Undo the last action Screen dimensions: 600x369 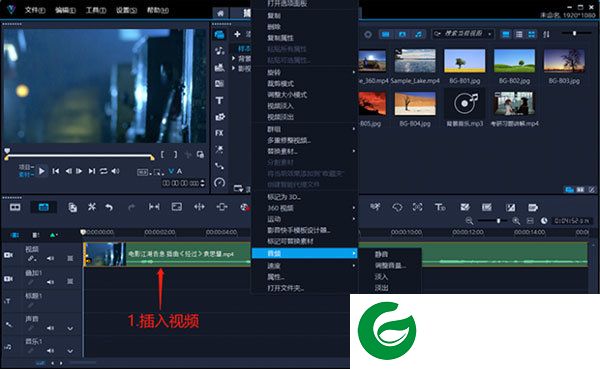[x=109, y=207]
